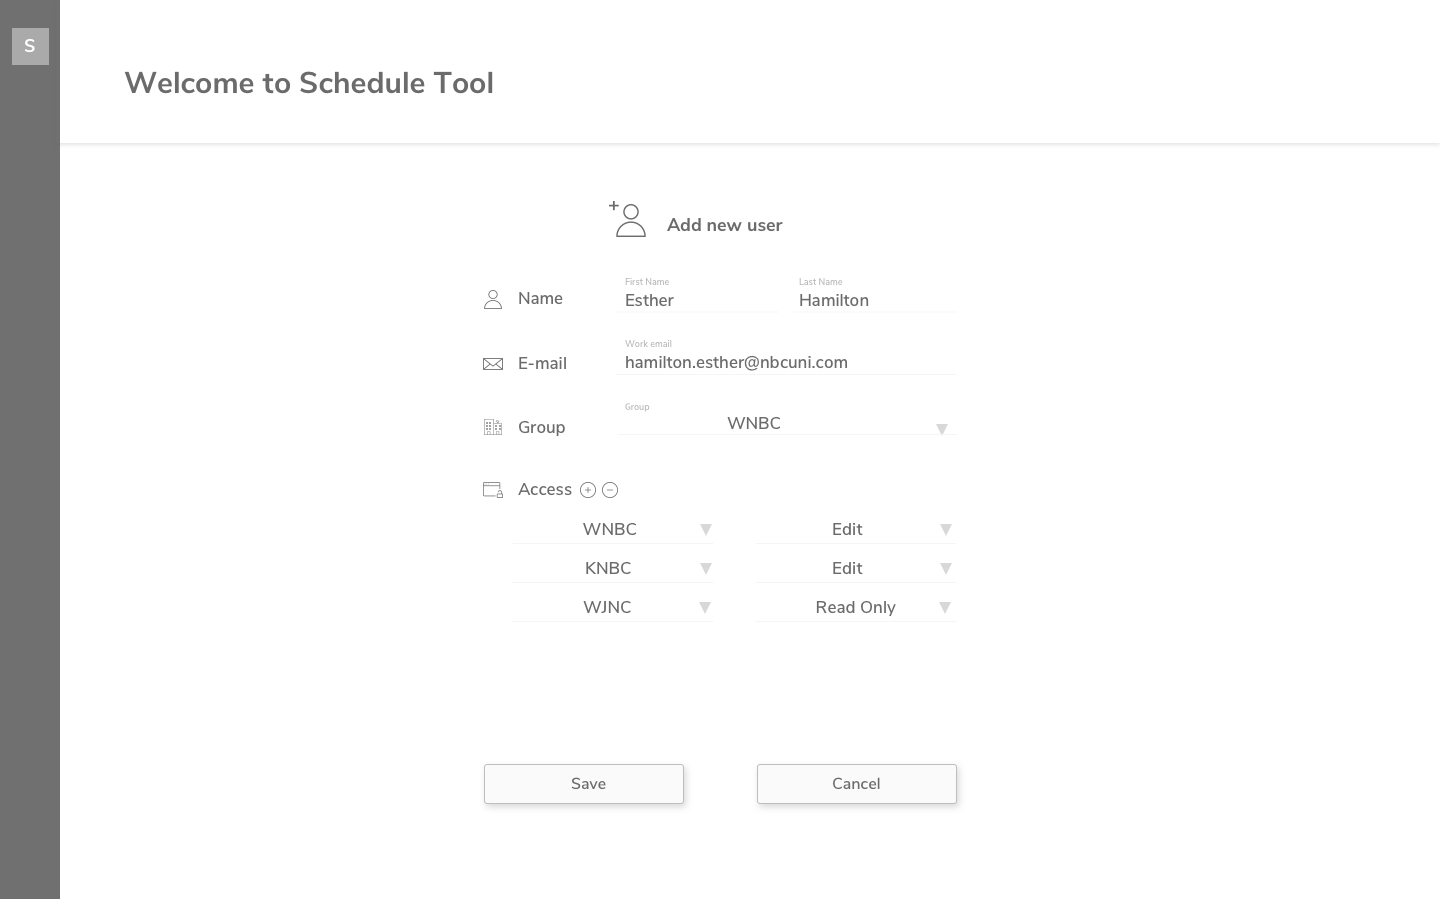
Task: Click the building icon beside Group
Action: tap(493, 427)
